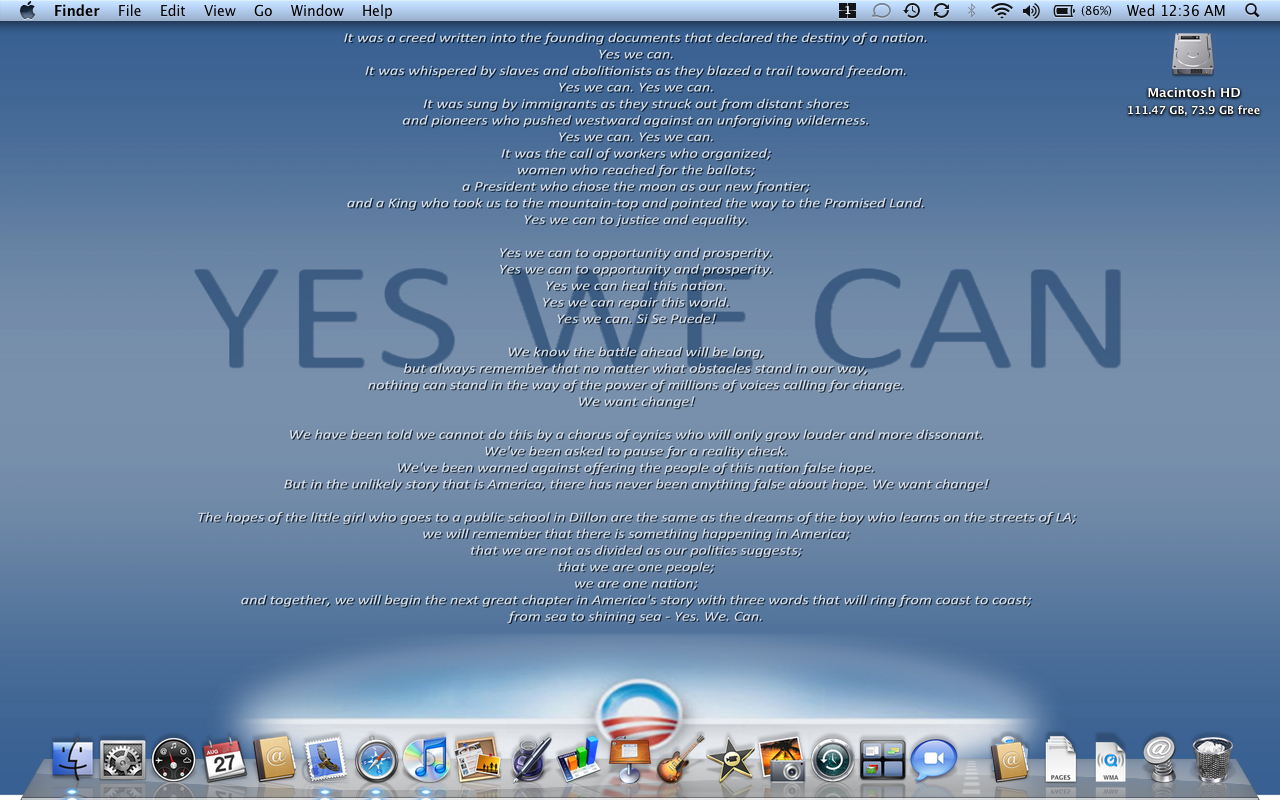Open the Trash in the Dock

pos(1212,760)
